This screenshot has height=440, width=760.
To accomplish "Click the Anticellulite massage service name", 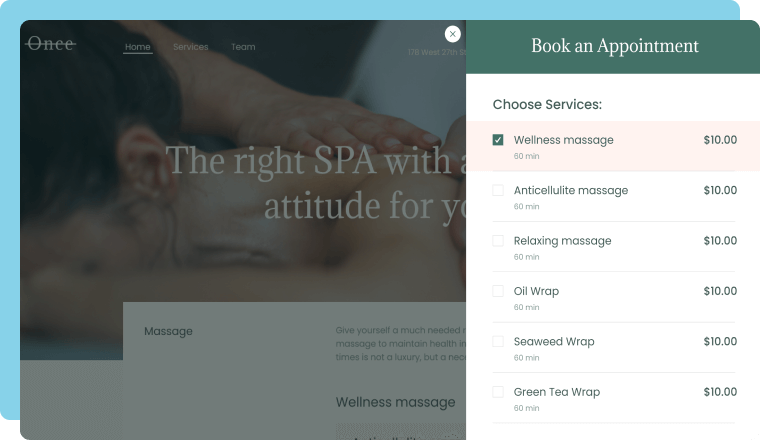I will coord(570,190).
